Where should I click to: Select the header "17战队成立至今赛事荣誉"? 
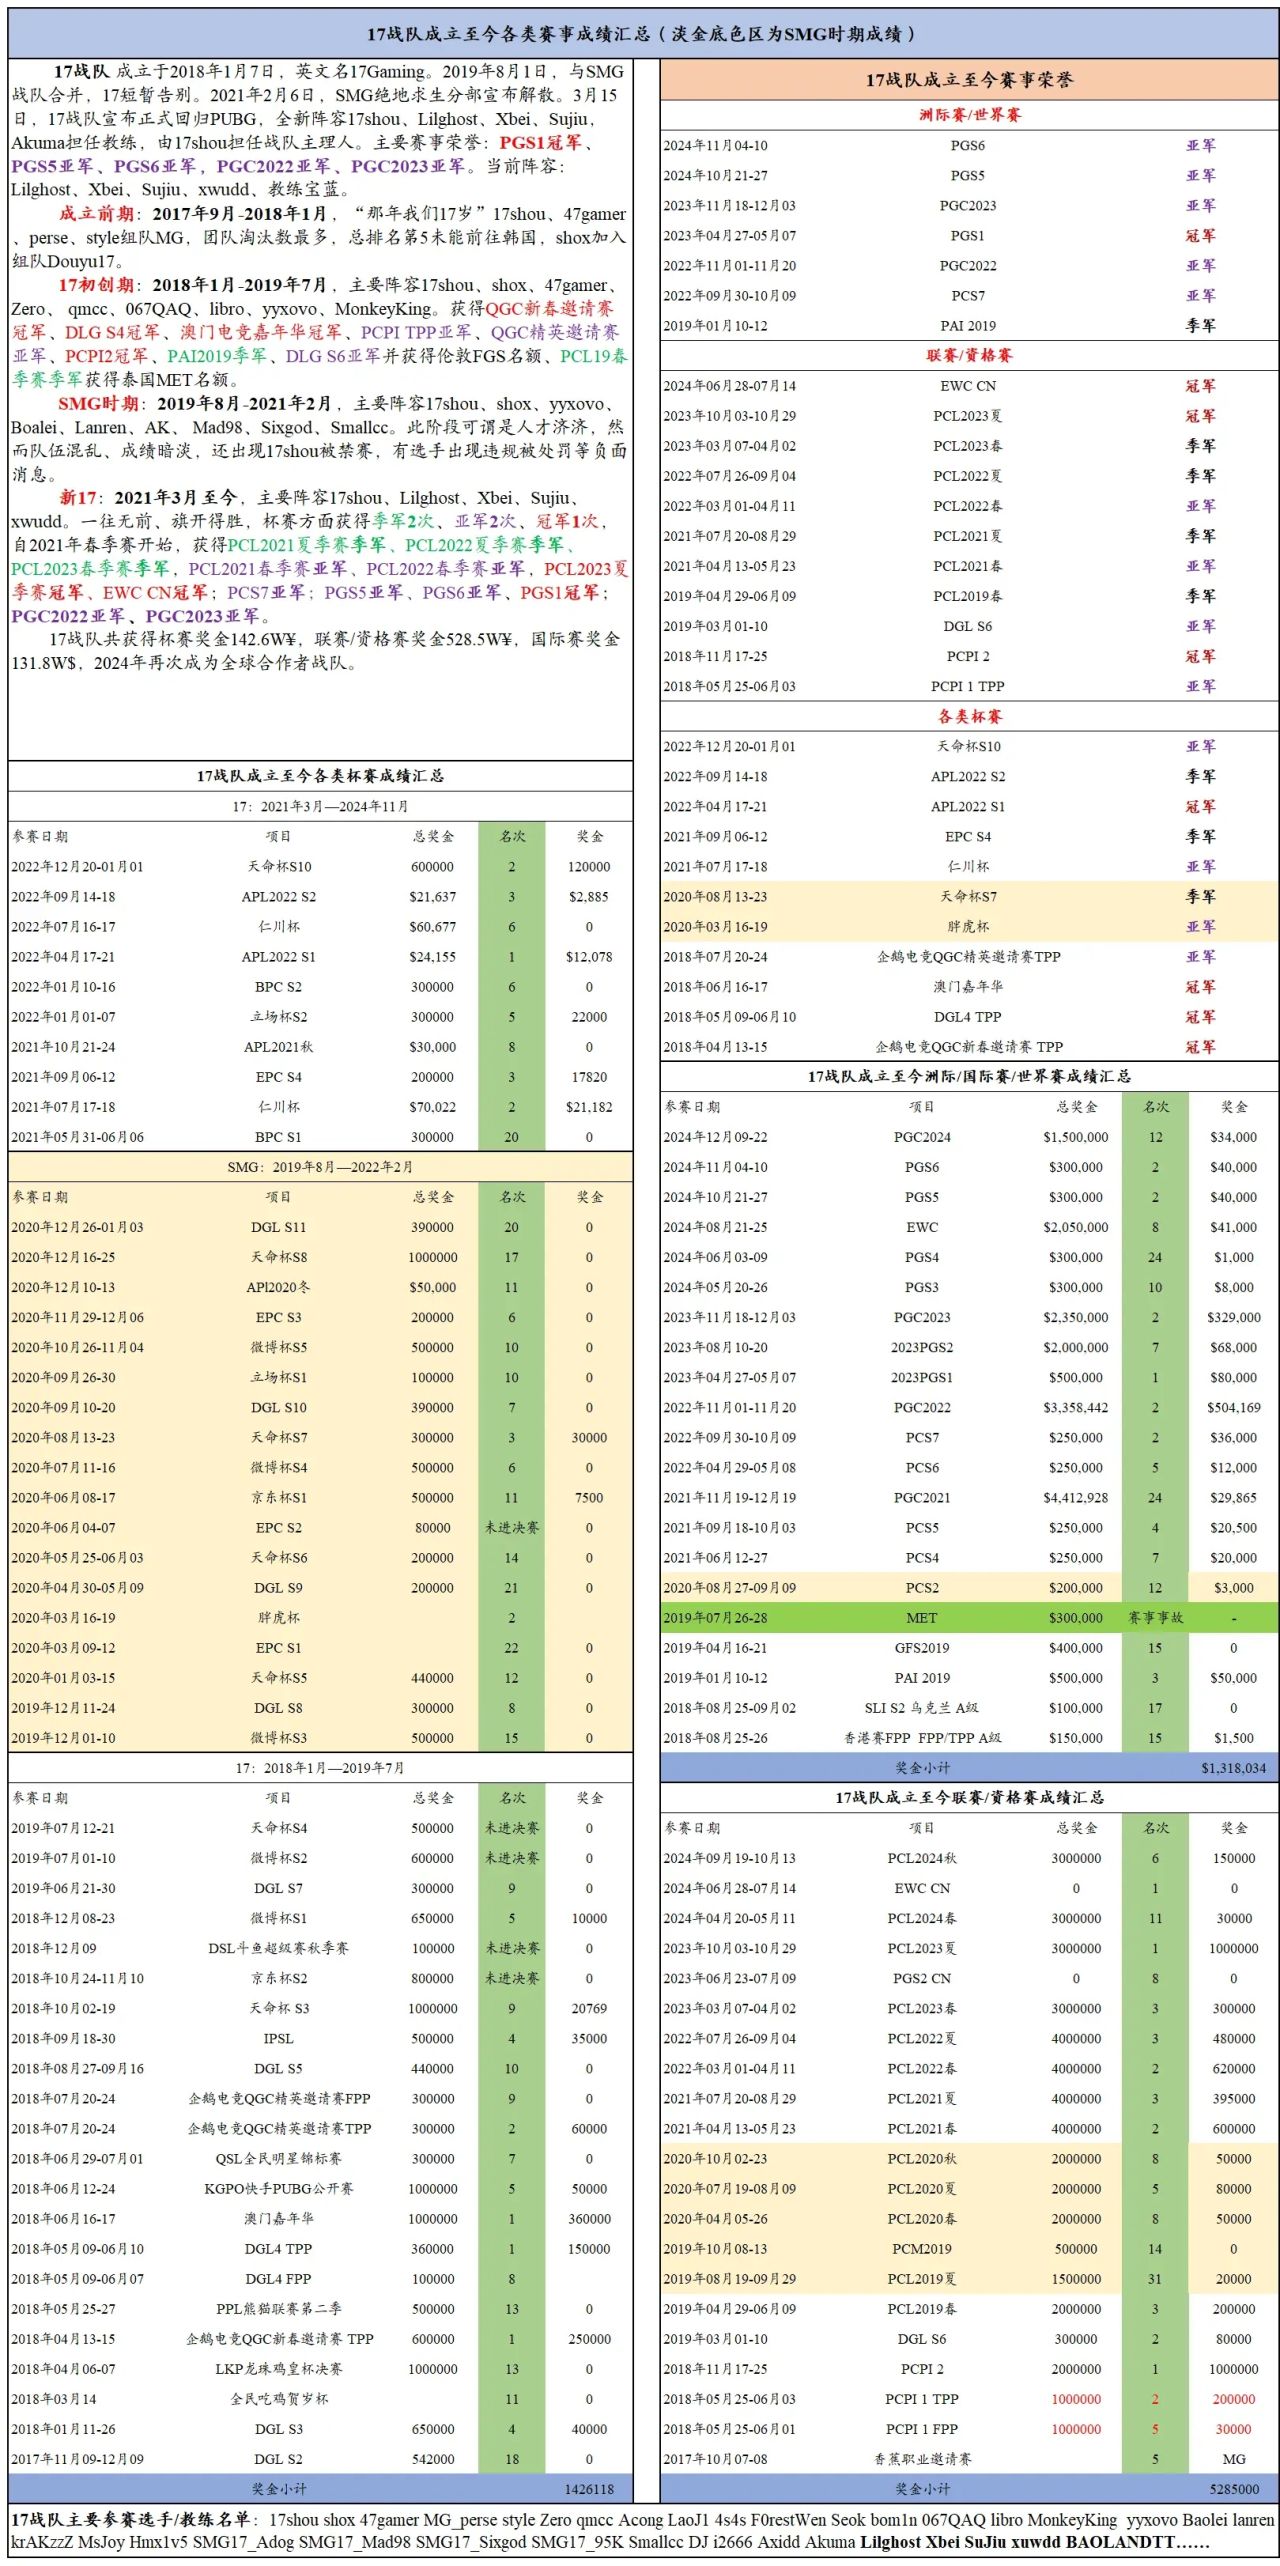pyautogui.click(x=969, y=80)
